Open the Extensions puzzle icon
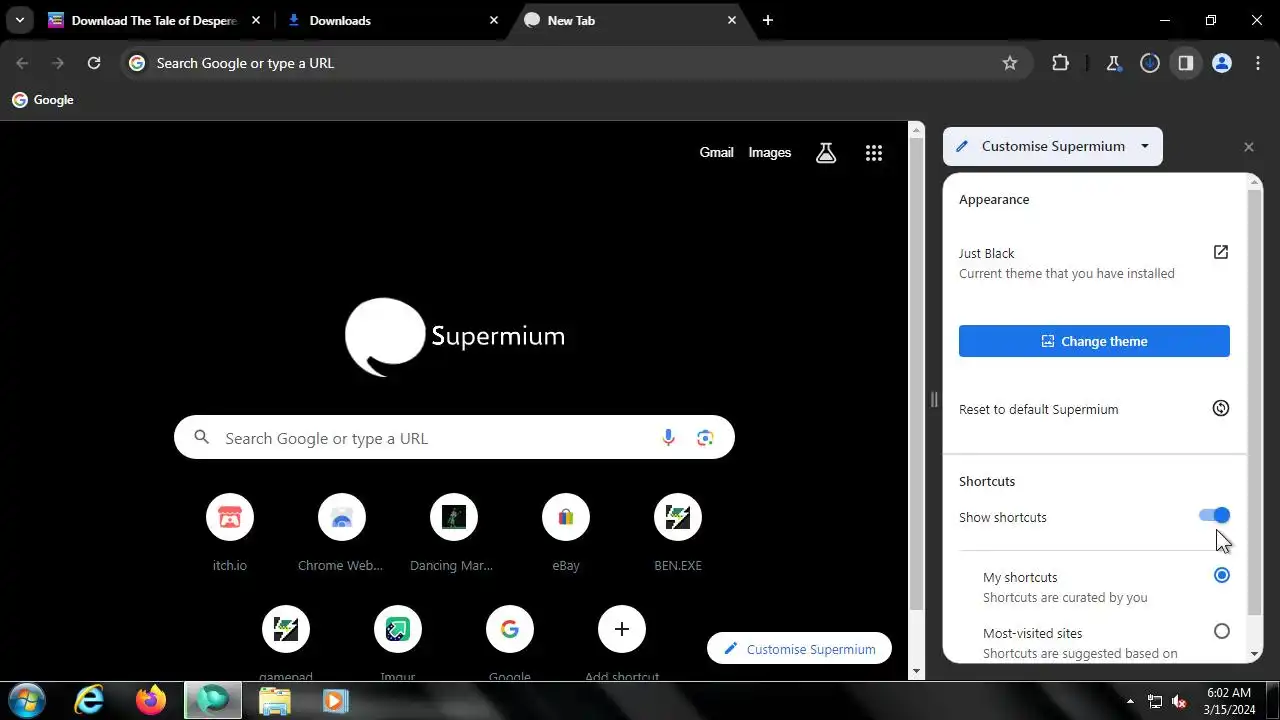The image size is (1280, 720). click(x=1061, y=63)
